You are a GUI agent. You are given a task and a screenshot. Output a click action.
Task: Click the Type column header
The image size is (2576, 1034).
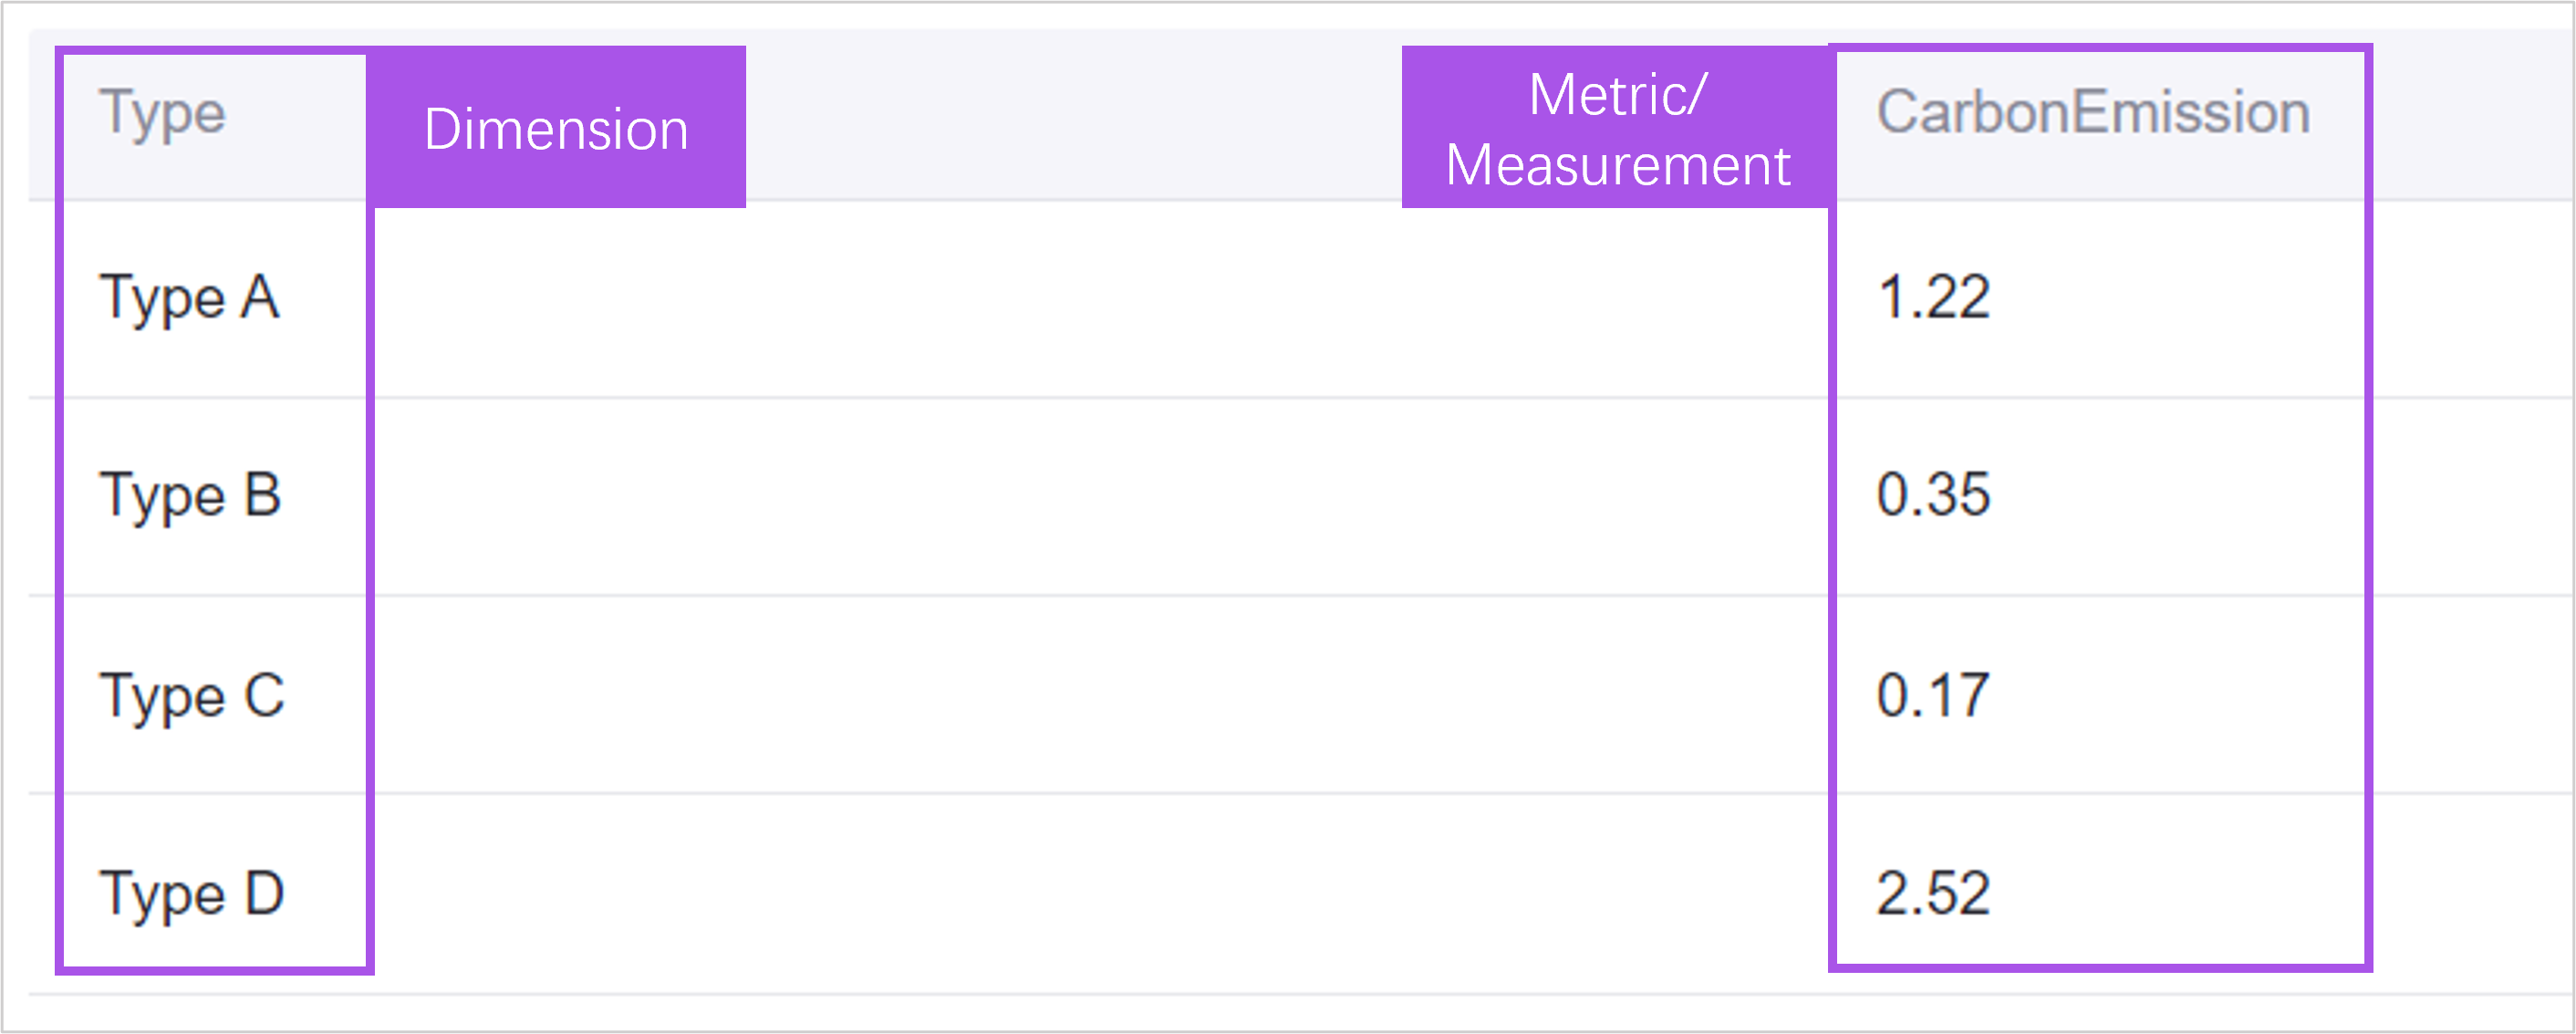(162, 114)
